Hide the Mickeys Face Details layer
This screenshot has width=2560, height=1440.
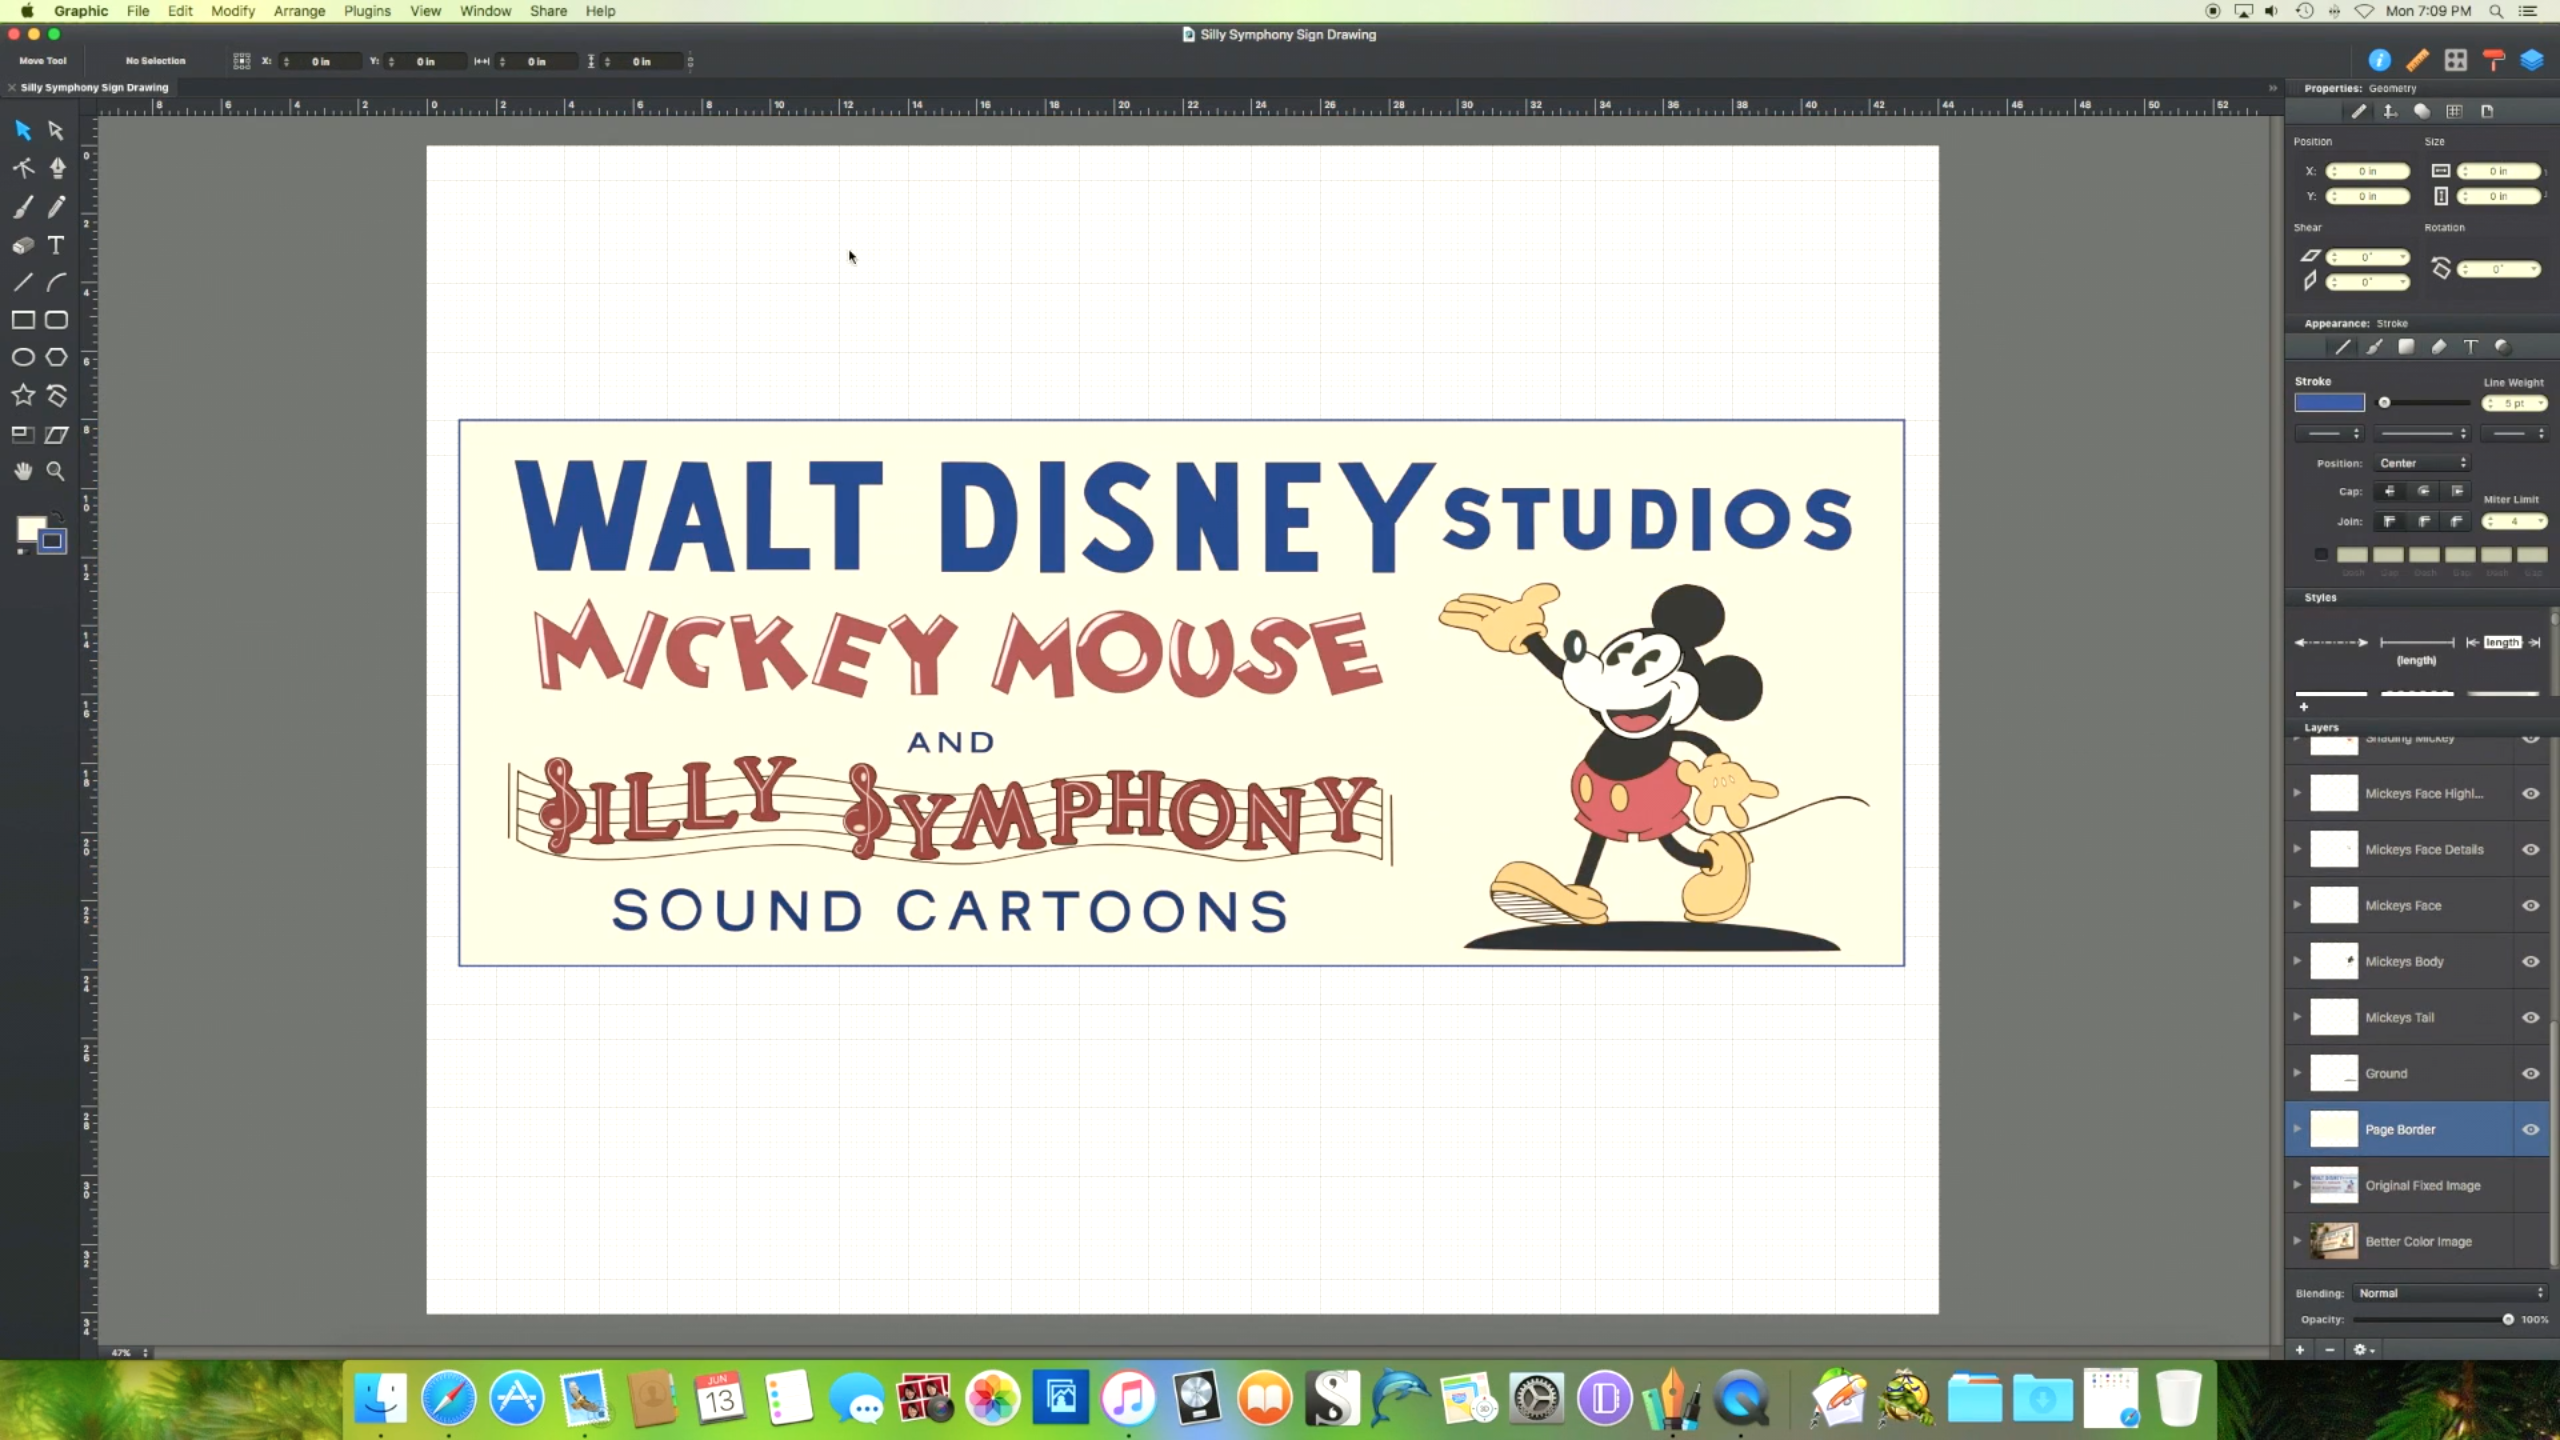point(2530,849)
